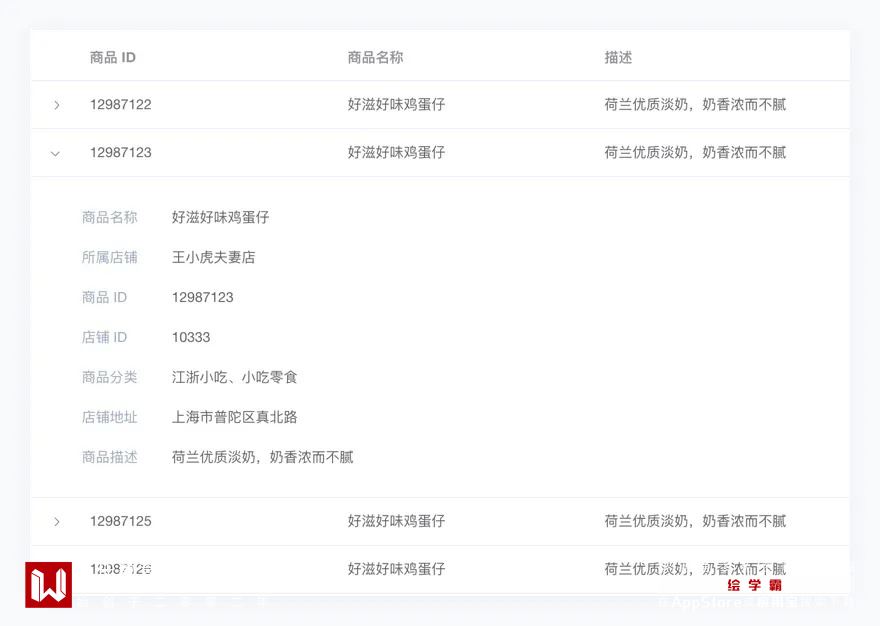
Task: Click the 描述 column header
Action: click(x=618, y=58)
